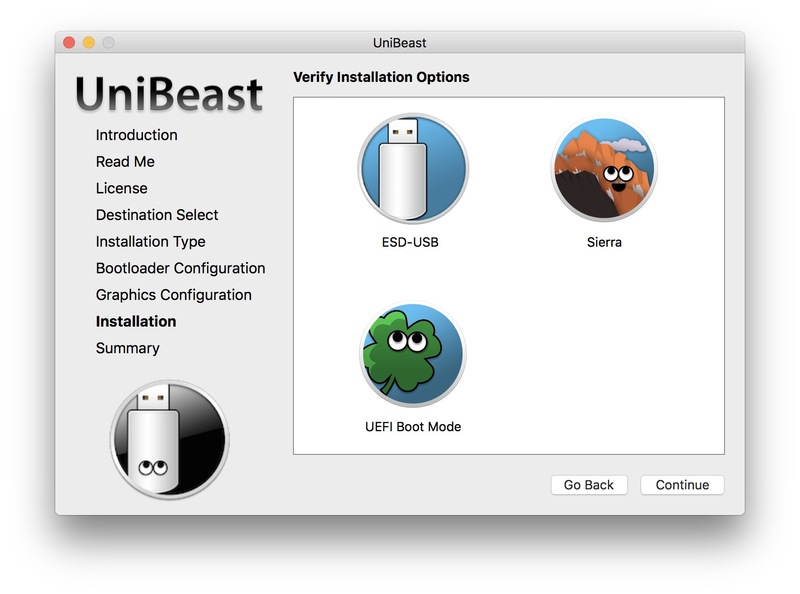Image resolution: width=800 pixels, height=594 pixels.
Task: Click the Continue button
Action: (x=682, y=485)
